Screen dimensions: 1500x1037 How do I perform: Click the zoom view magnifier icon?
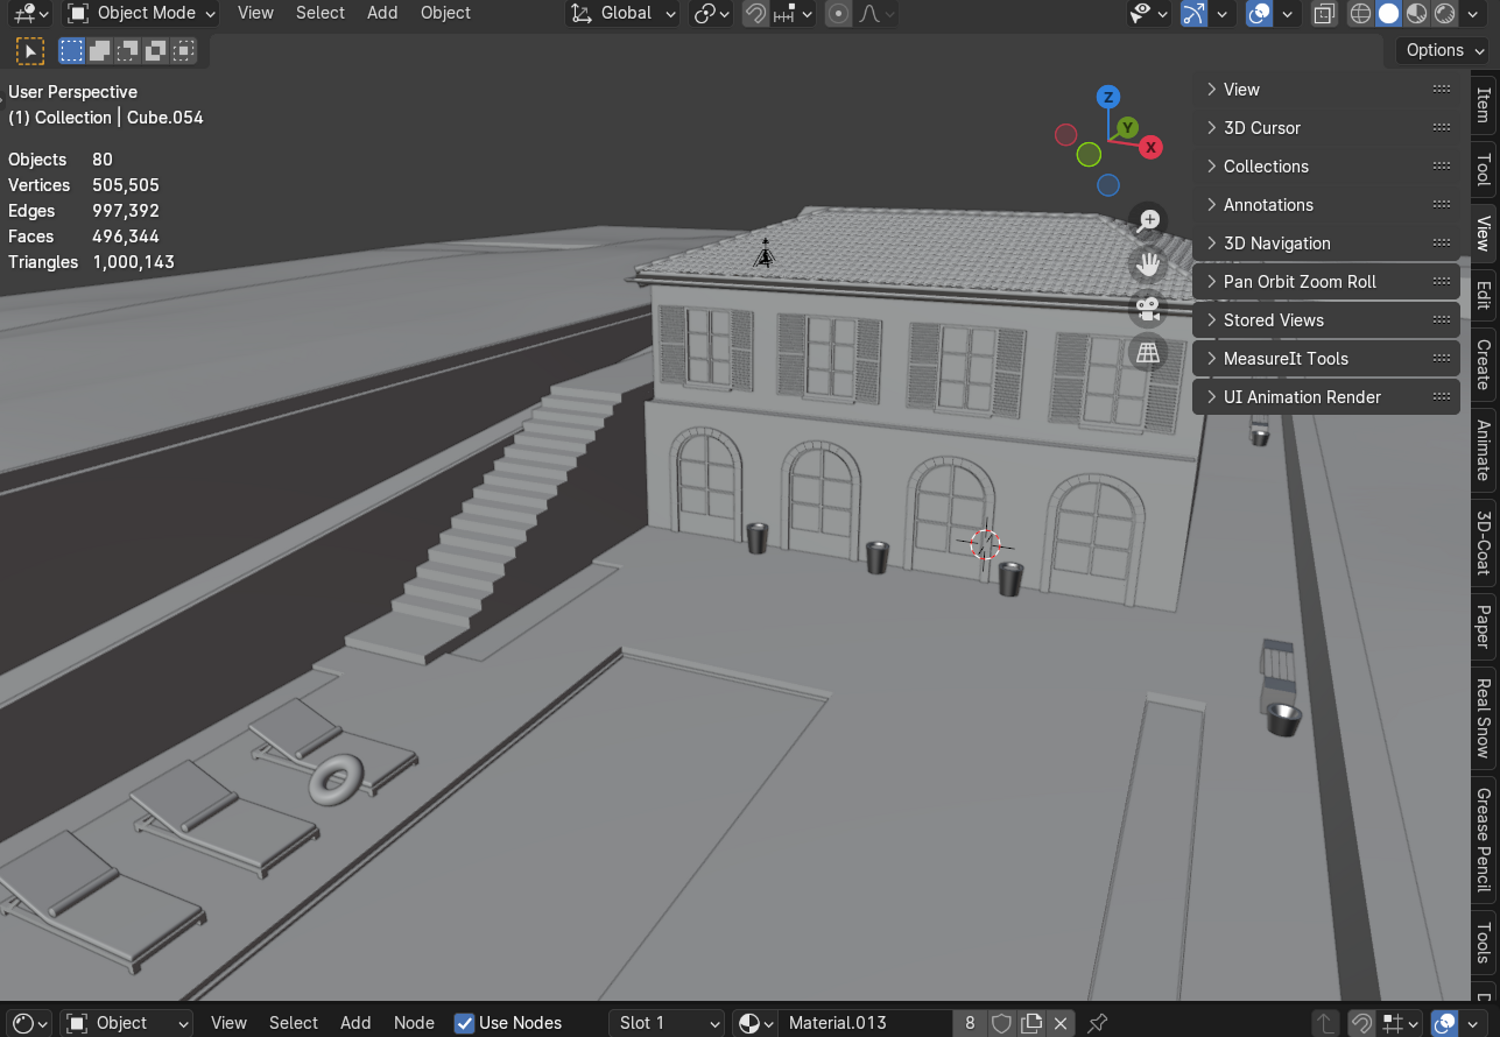click(x=1148, y=220)
